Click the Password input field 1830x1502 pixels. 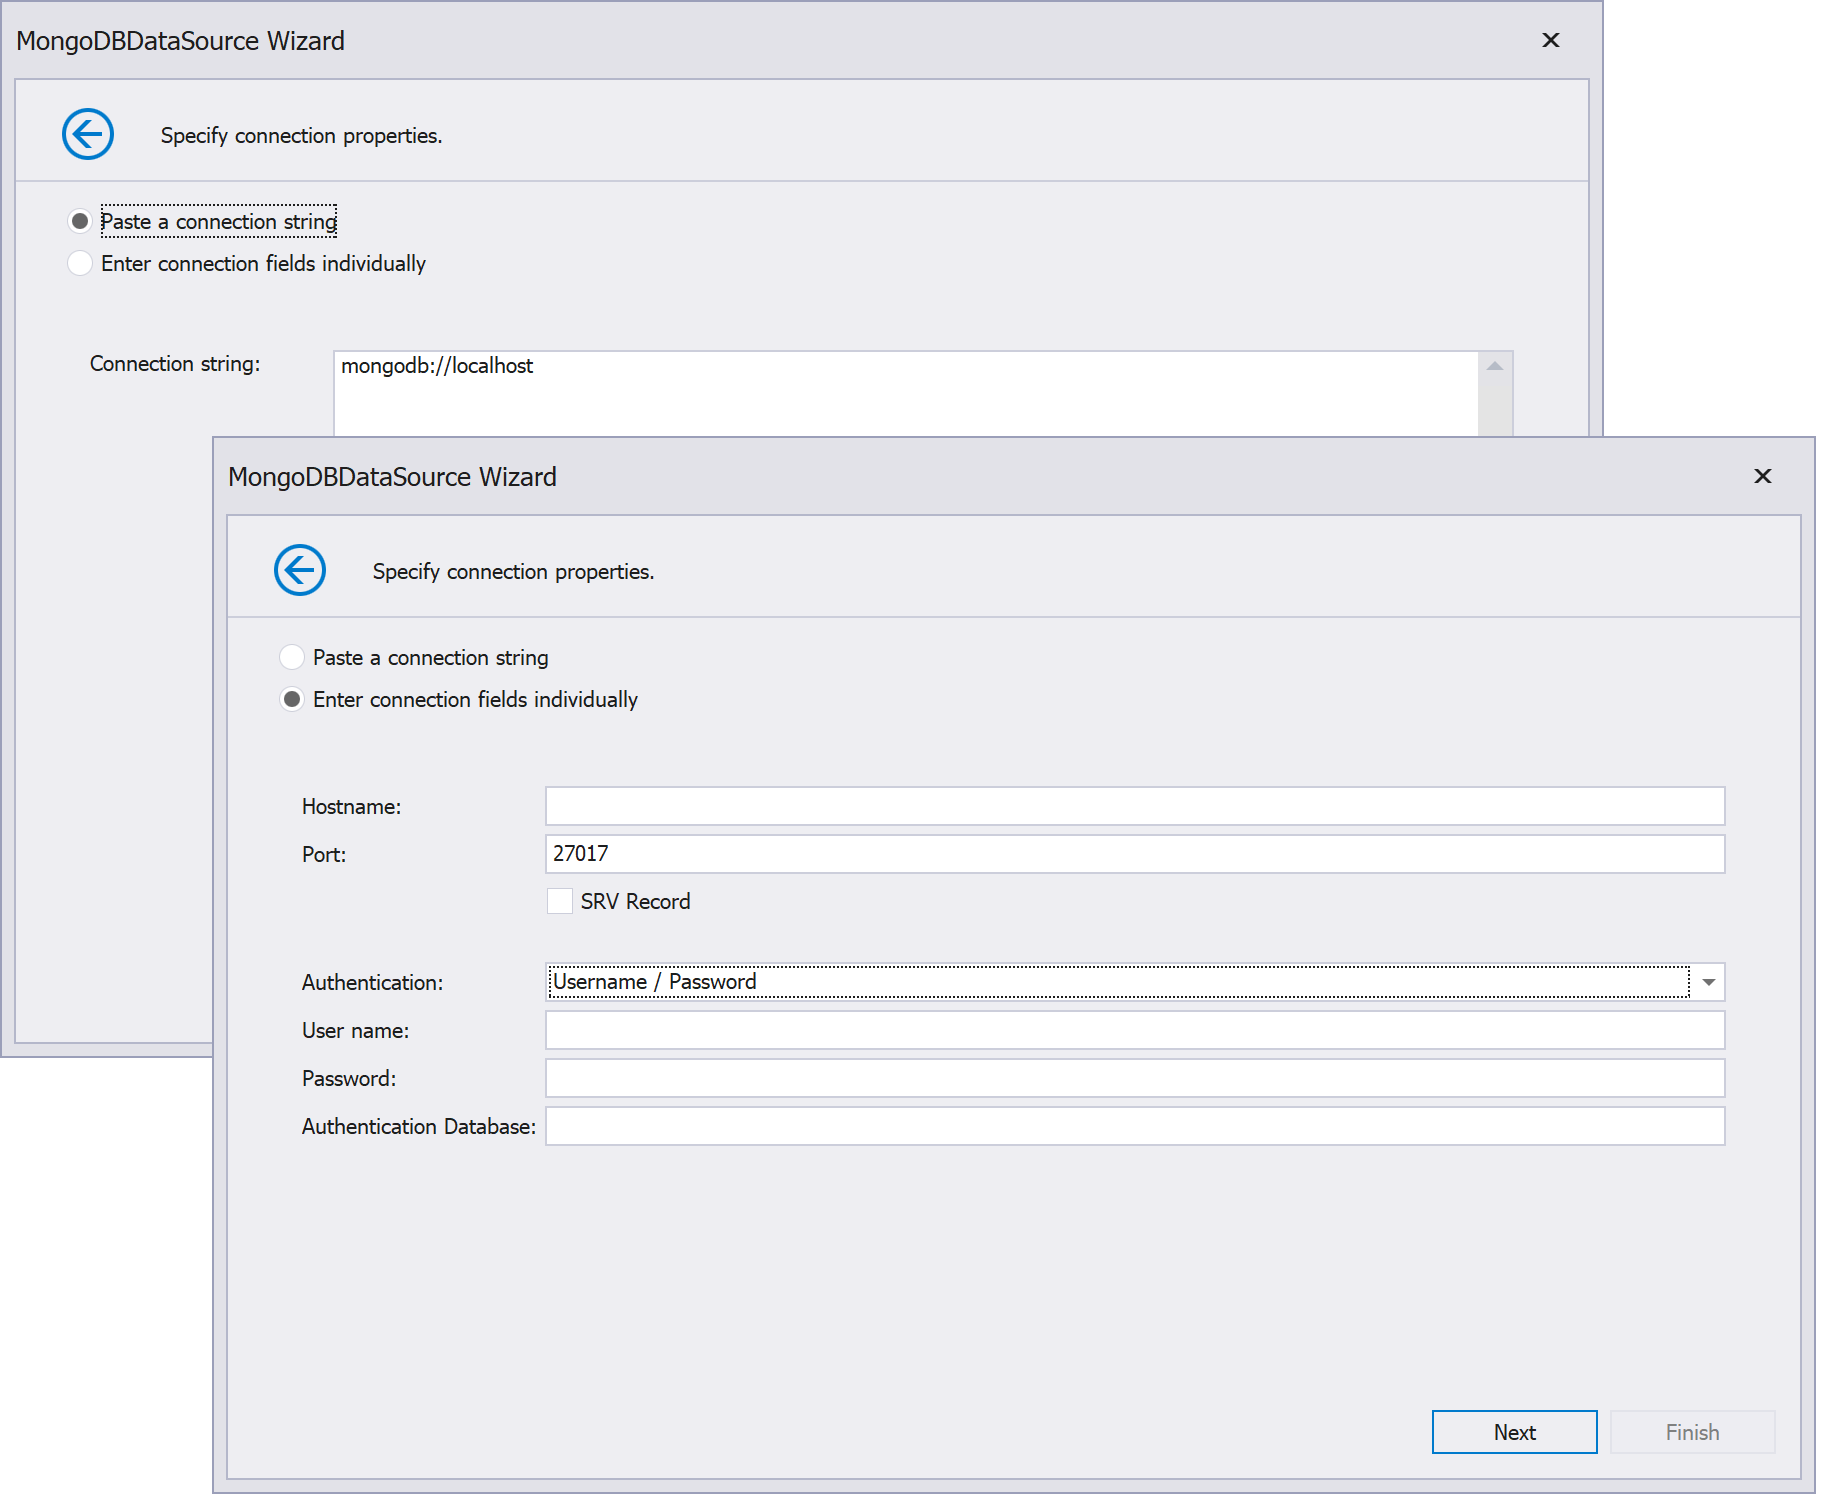coord(1134,1078)
